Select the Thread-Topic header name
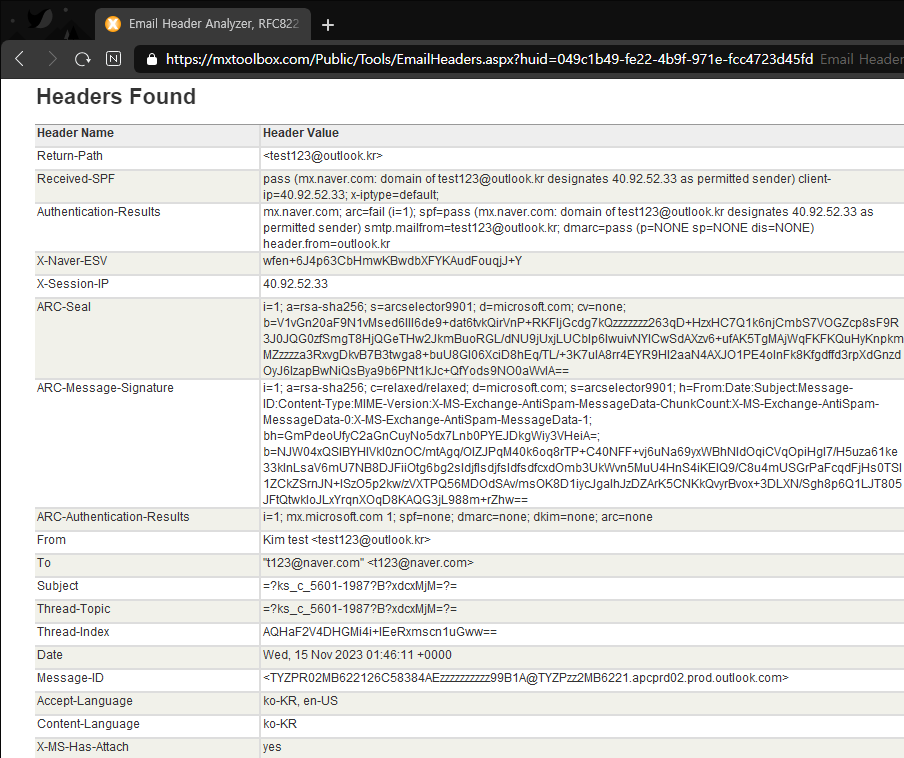The height and width of the screenshot is (758, 904). [x=74, y=609]
